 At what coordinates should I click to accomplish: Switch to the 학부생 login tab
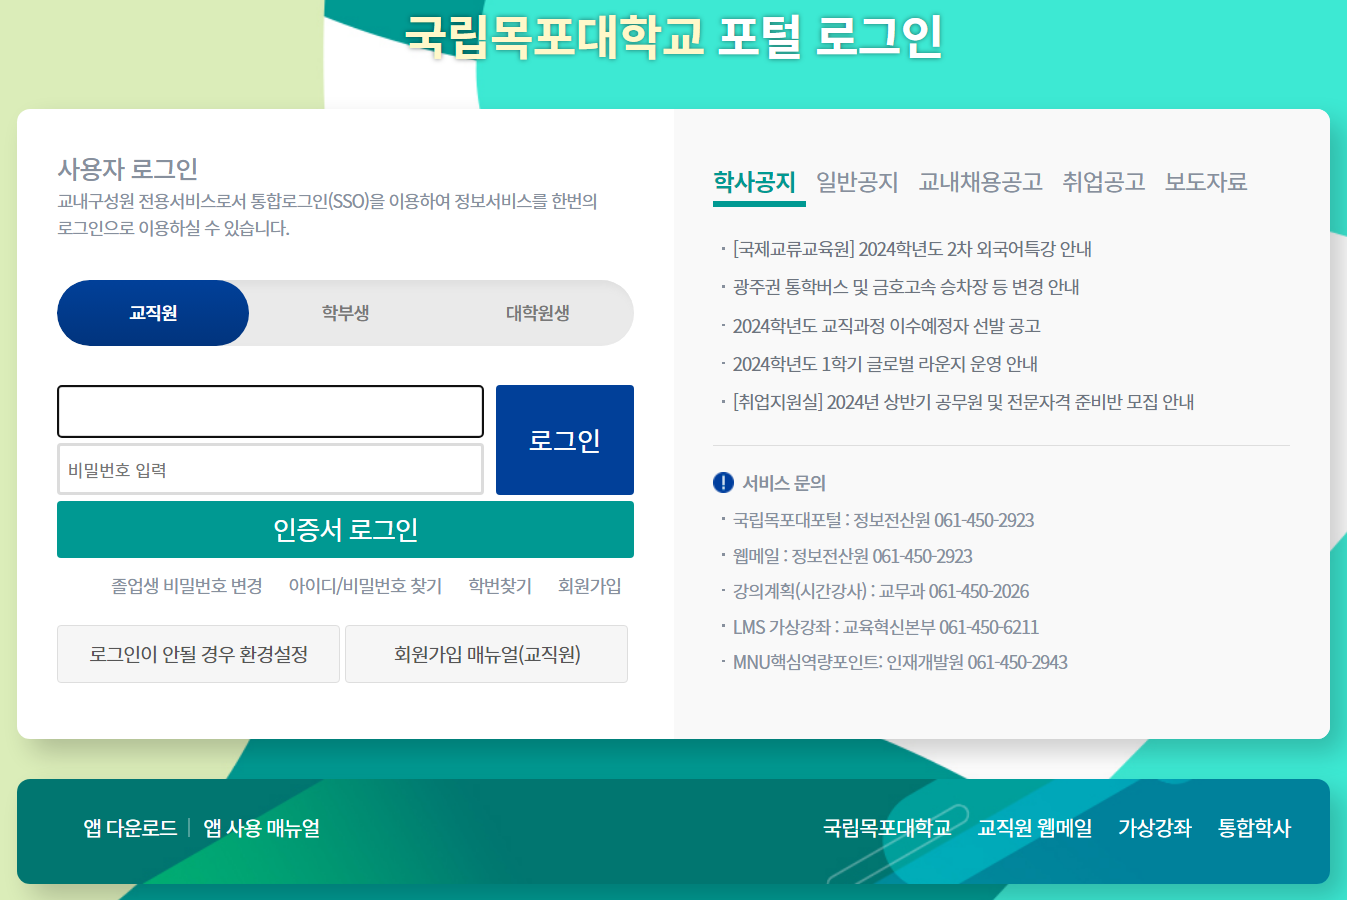(x=345, y=312)
